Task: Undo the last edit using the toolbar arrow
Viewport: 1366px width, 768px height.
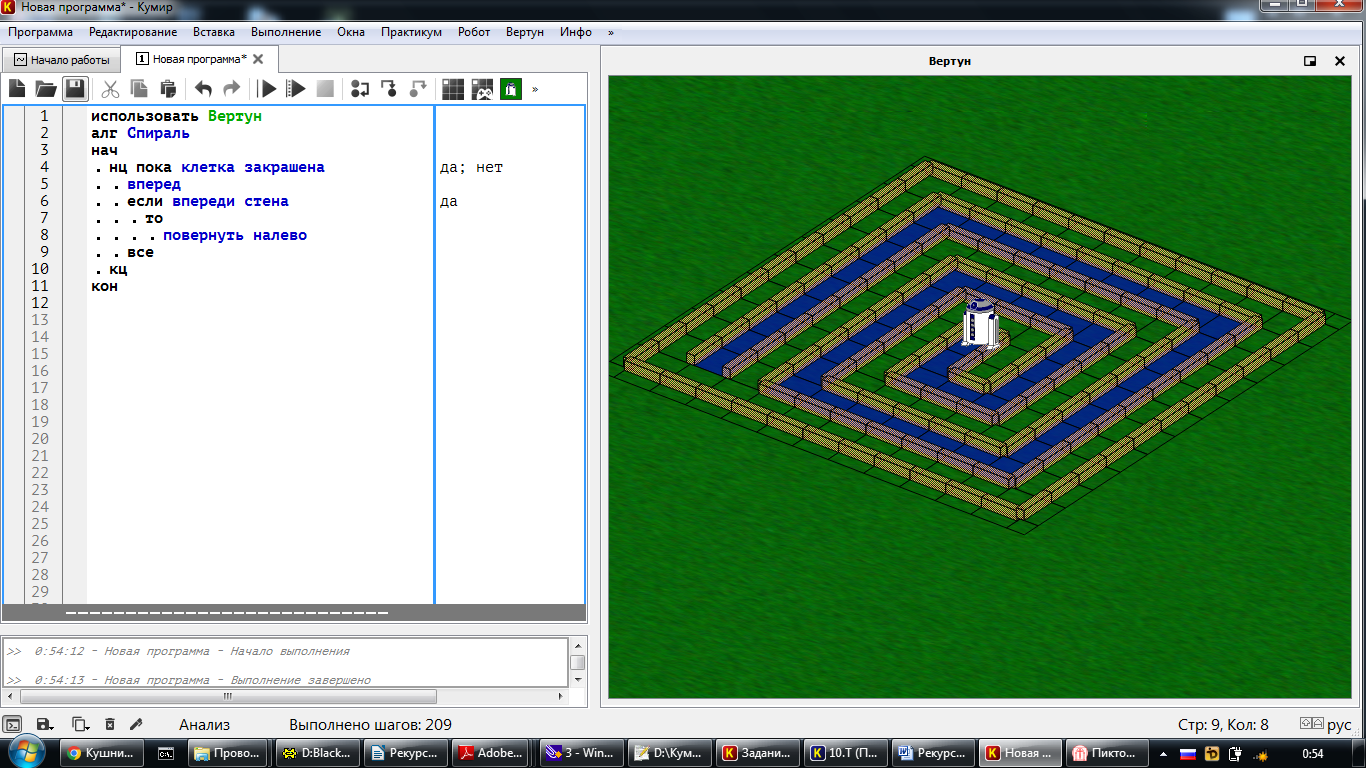Action: [x=203, y=89]
